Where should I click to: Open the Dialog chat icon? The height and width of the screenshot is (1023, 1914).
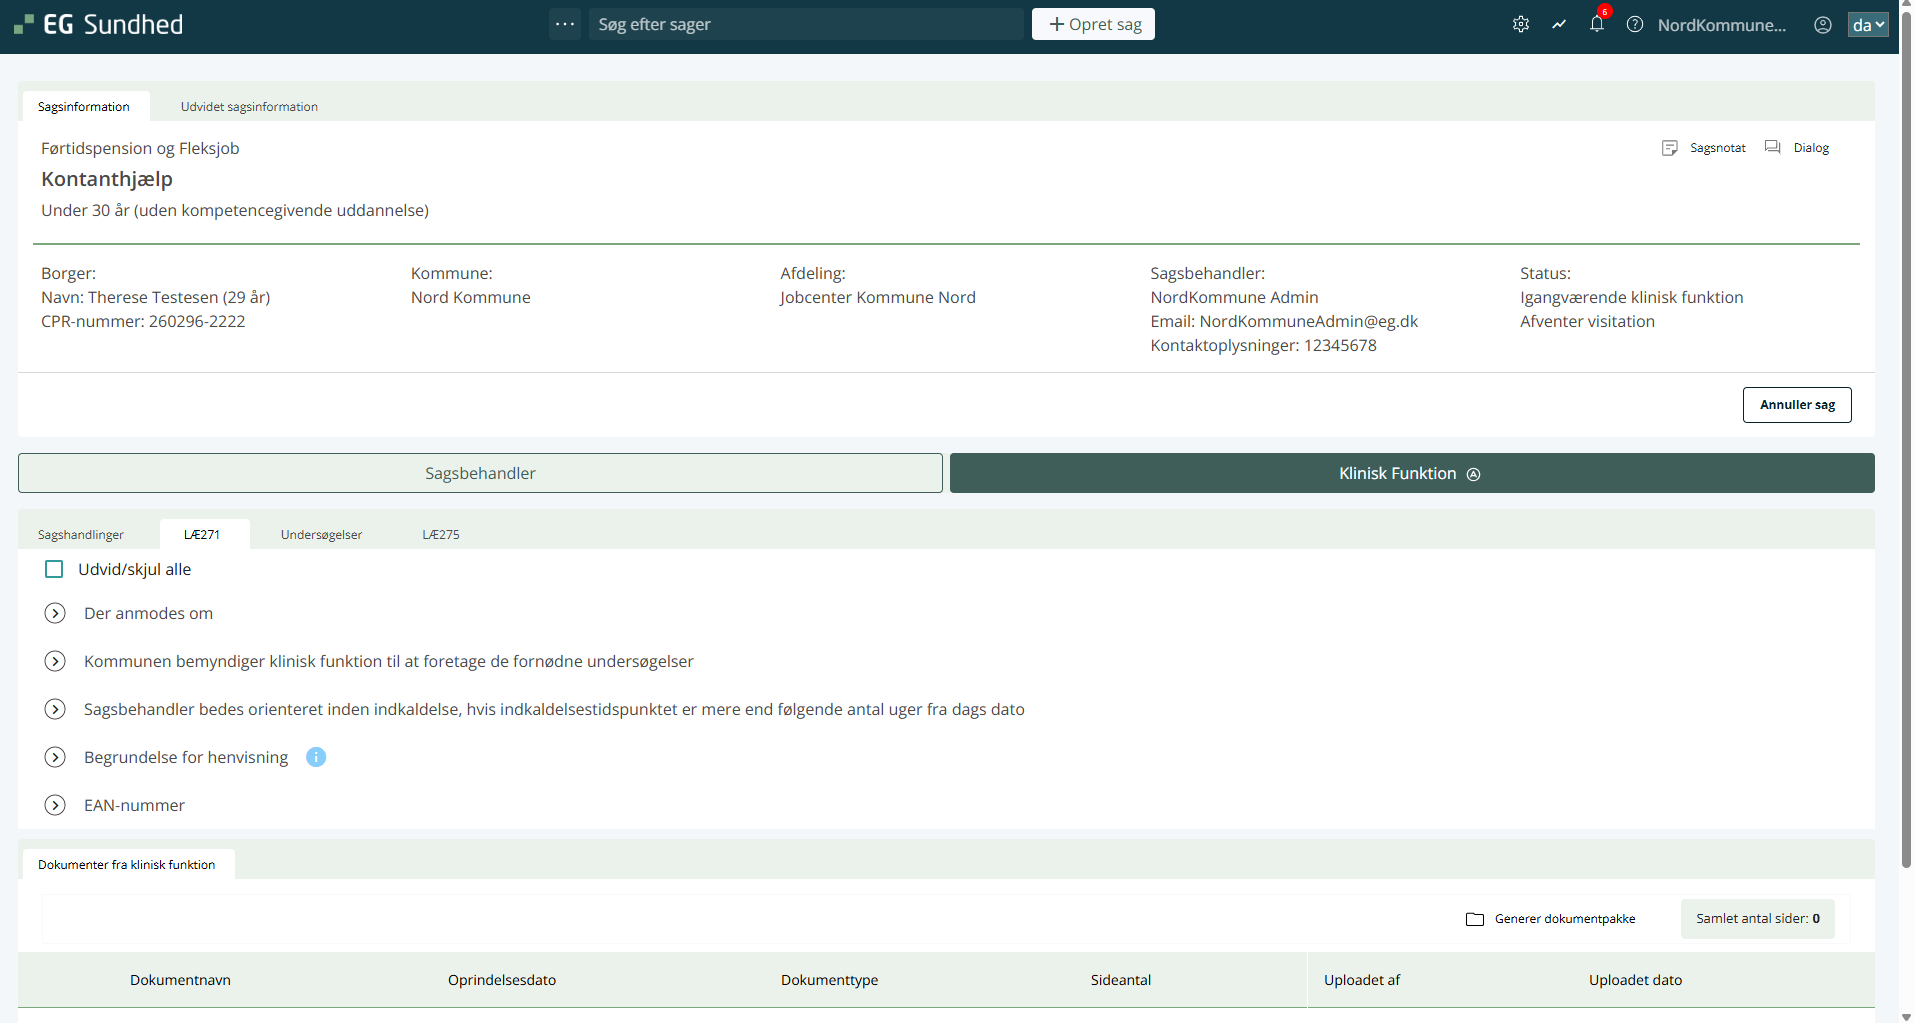pyautogui.click(x=1773, y=147)
